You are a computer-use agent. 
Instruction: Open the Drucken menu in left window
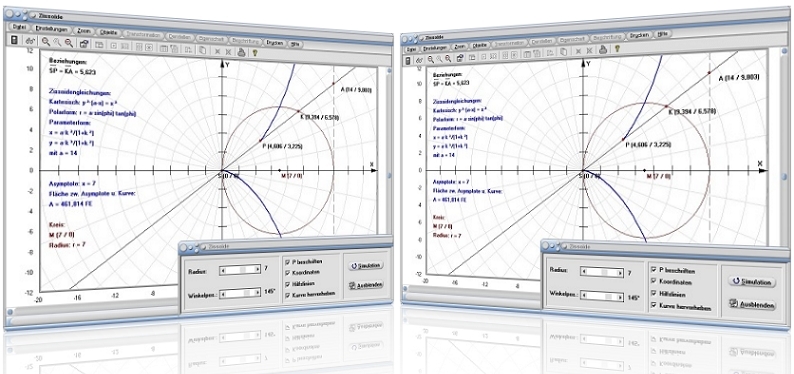tap(274, 43)
